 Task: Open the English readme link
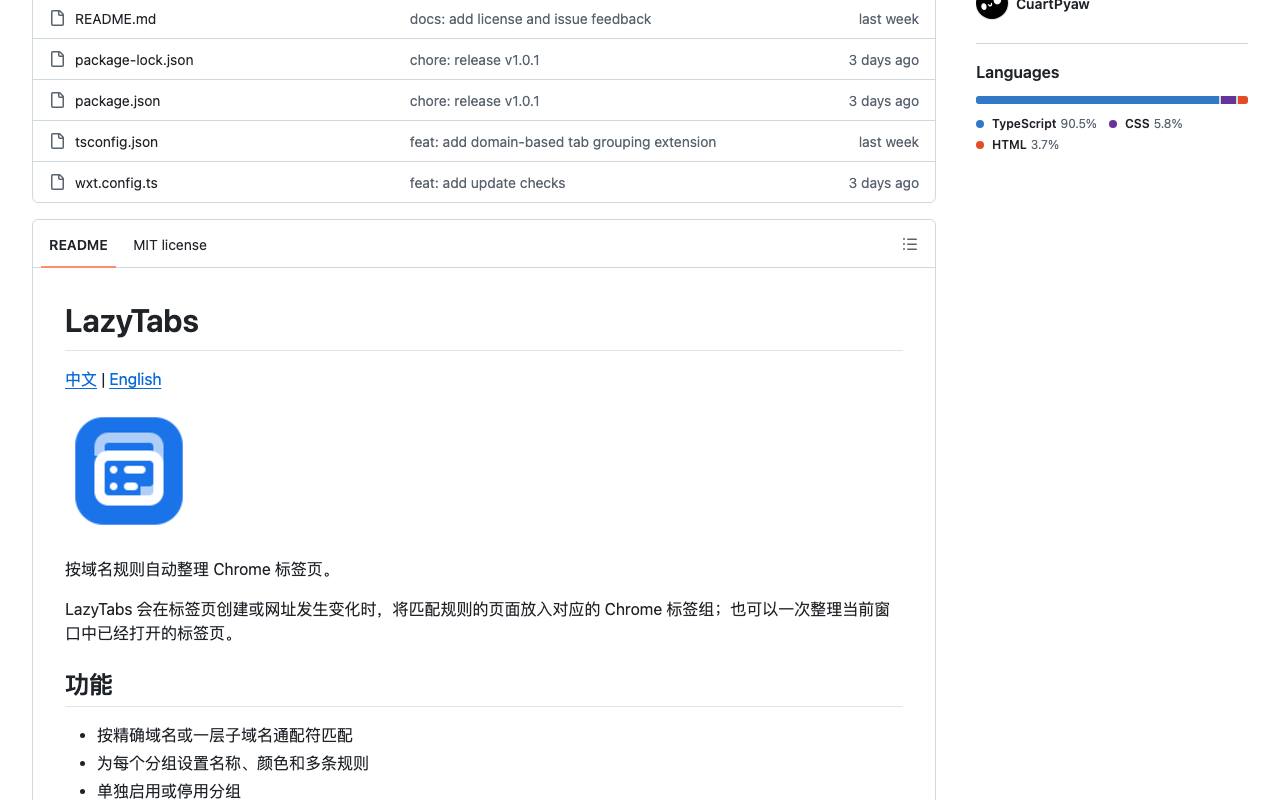135,379
